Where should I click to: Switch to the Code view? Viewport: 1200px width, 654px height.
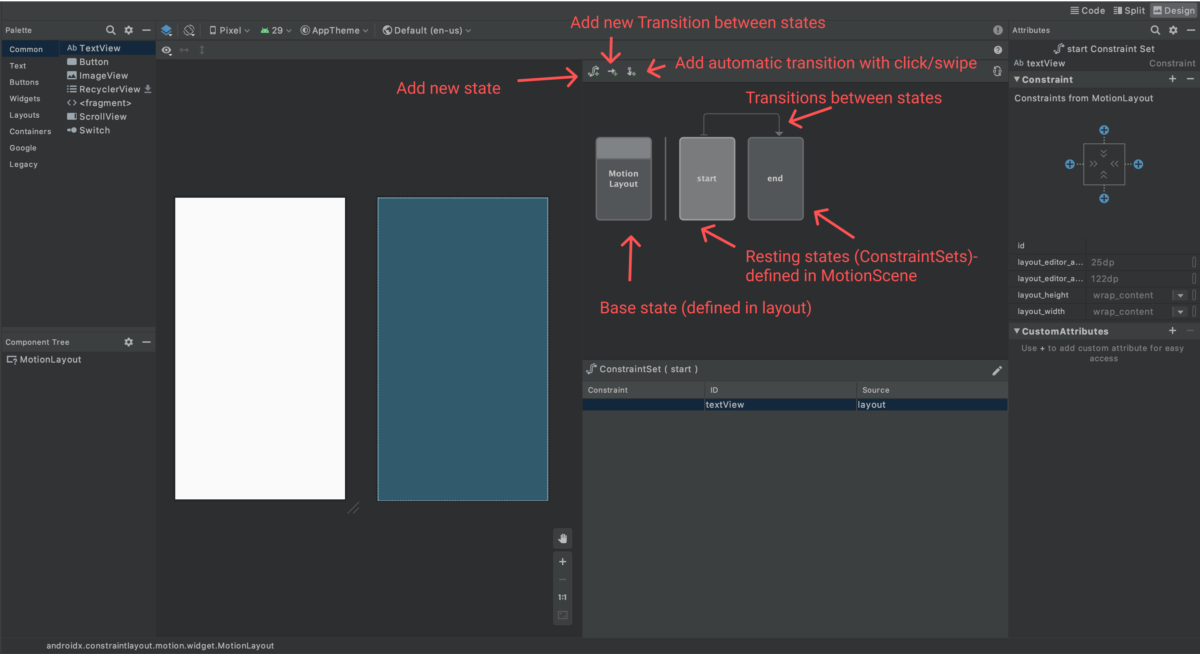1087,10
